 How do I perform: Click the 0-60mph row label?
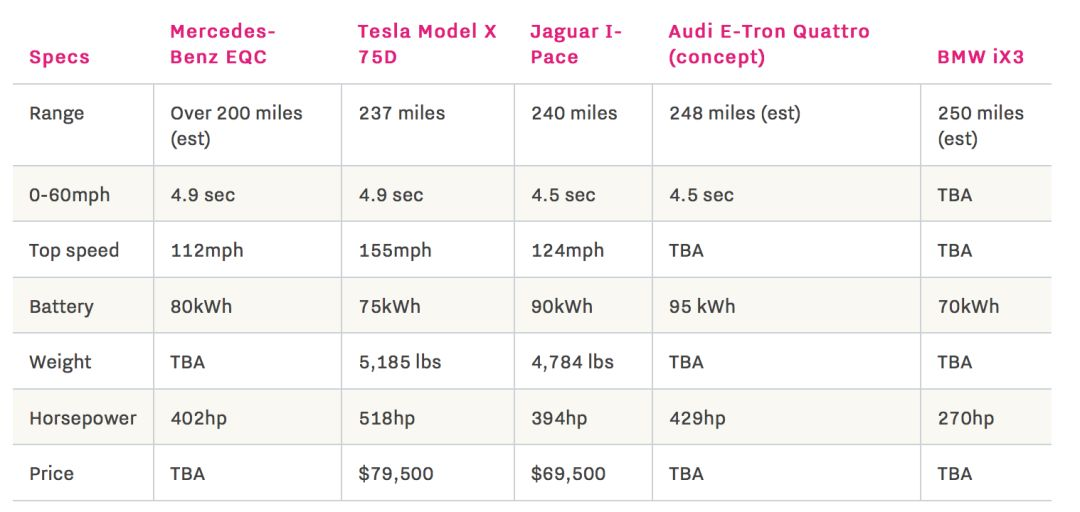point(69,195)
